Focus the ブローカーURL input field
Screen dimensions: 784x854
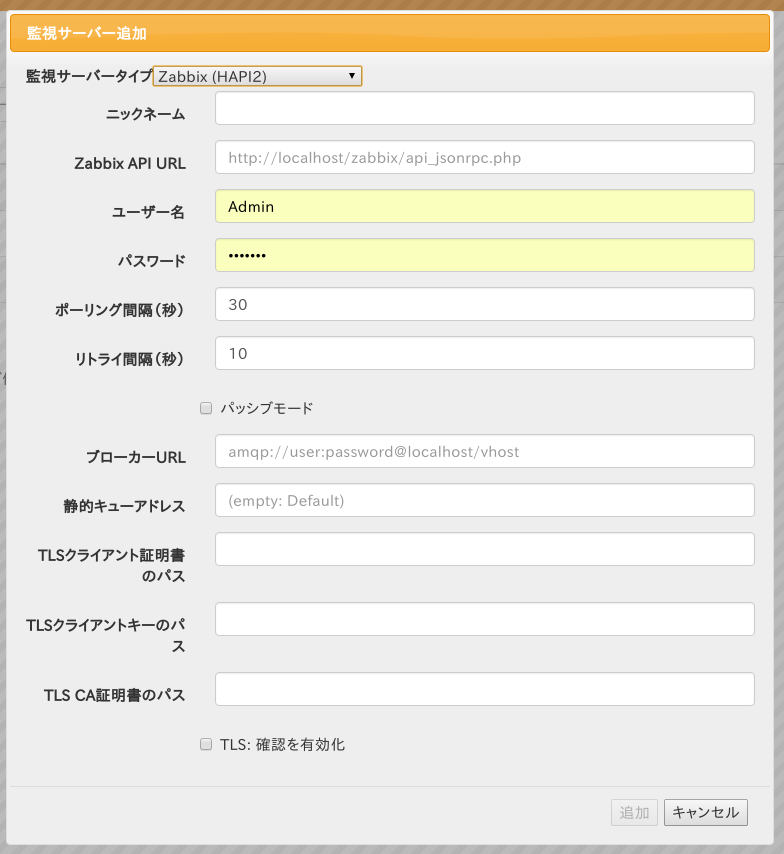(x=484, y=451)
